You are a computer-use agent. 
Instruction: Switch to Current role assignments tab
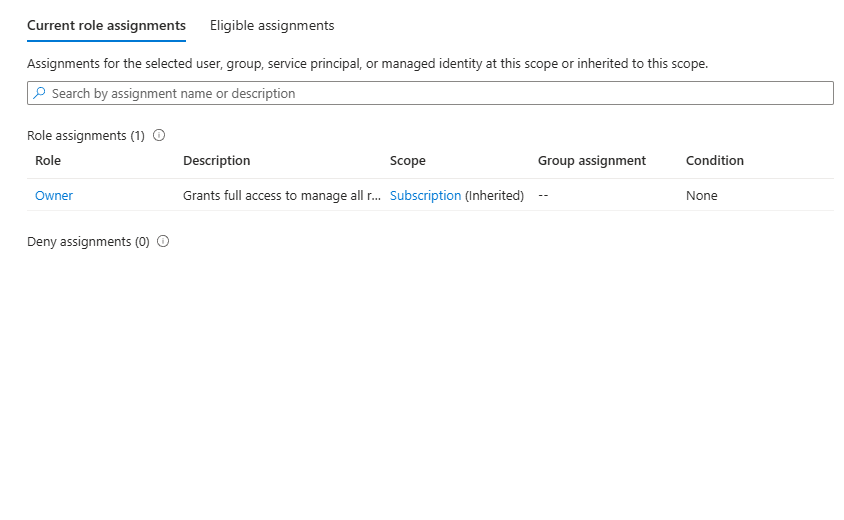[x=106, y=25]
